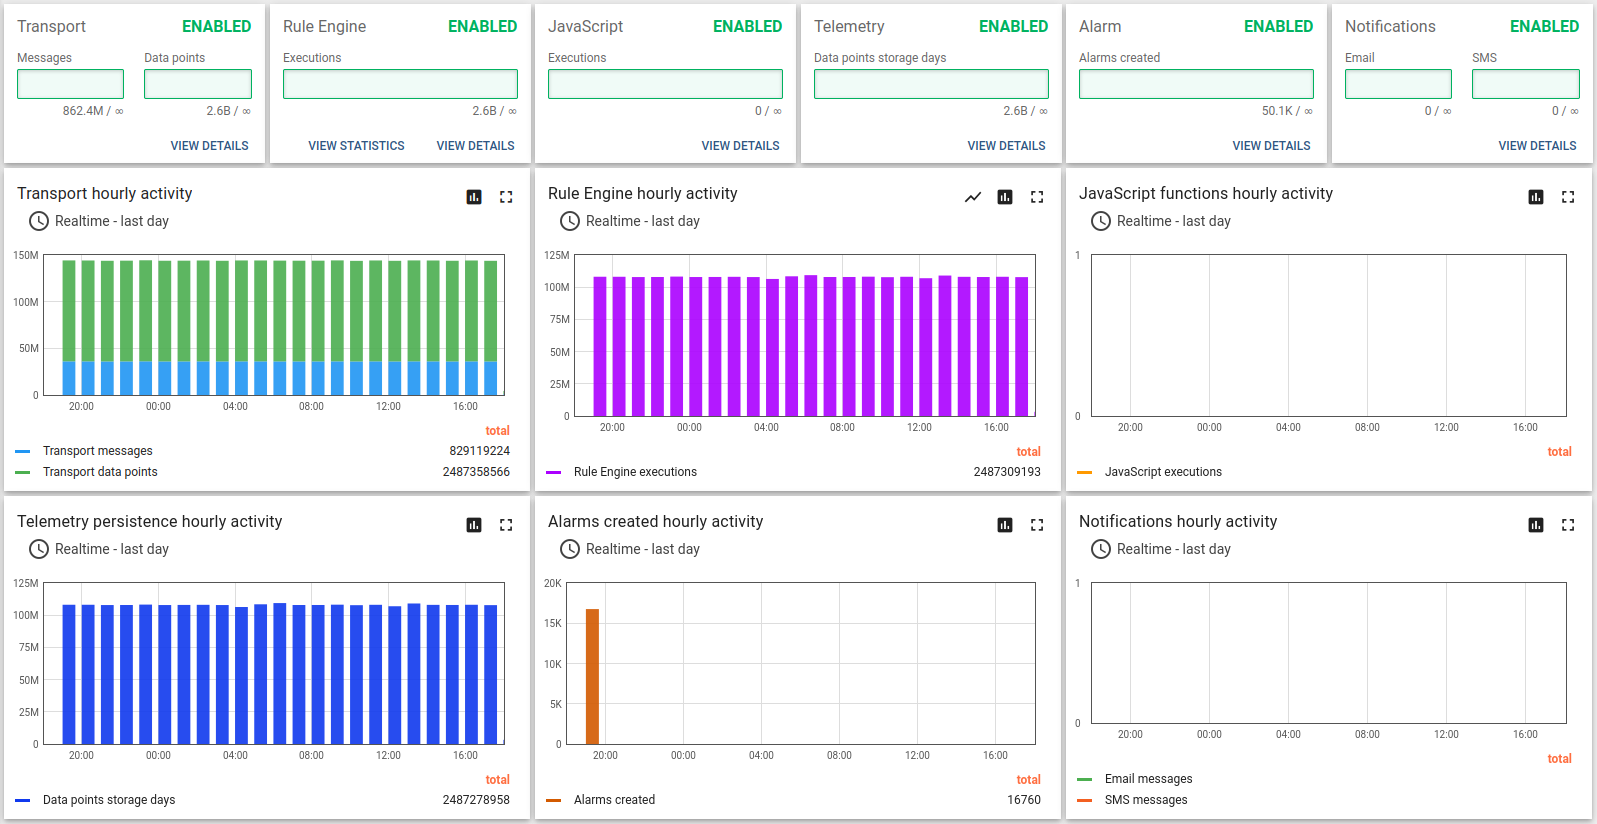
Task: Open bar chart view for Transport hourly activity
Action: [474, 197]
